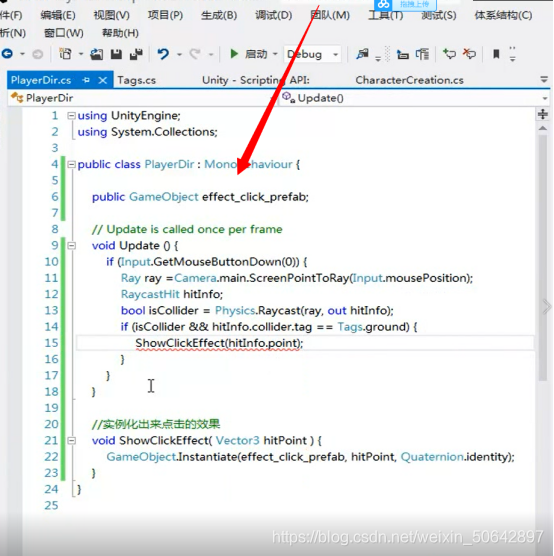
Task: Click the green-plus bookmark action icon
Action: [449, 54]
